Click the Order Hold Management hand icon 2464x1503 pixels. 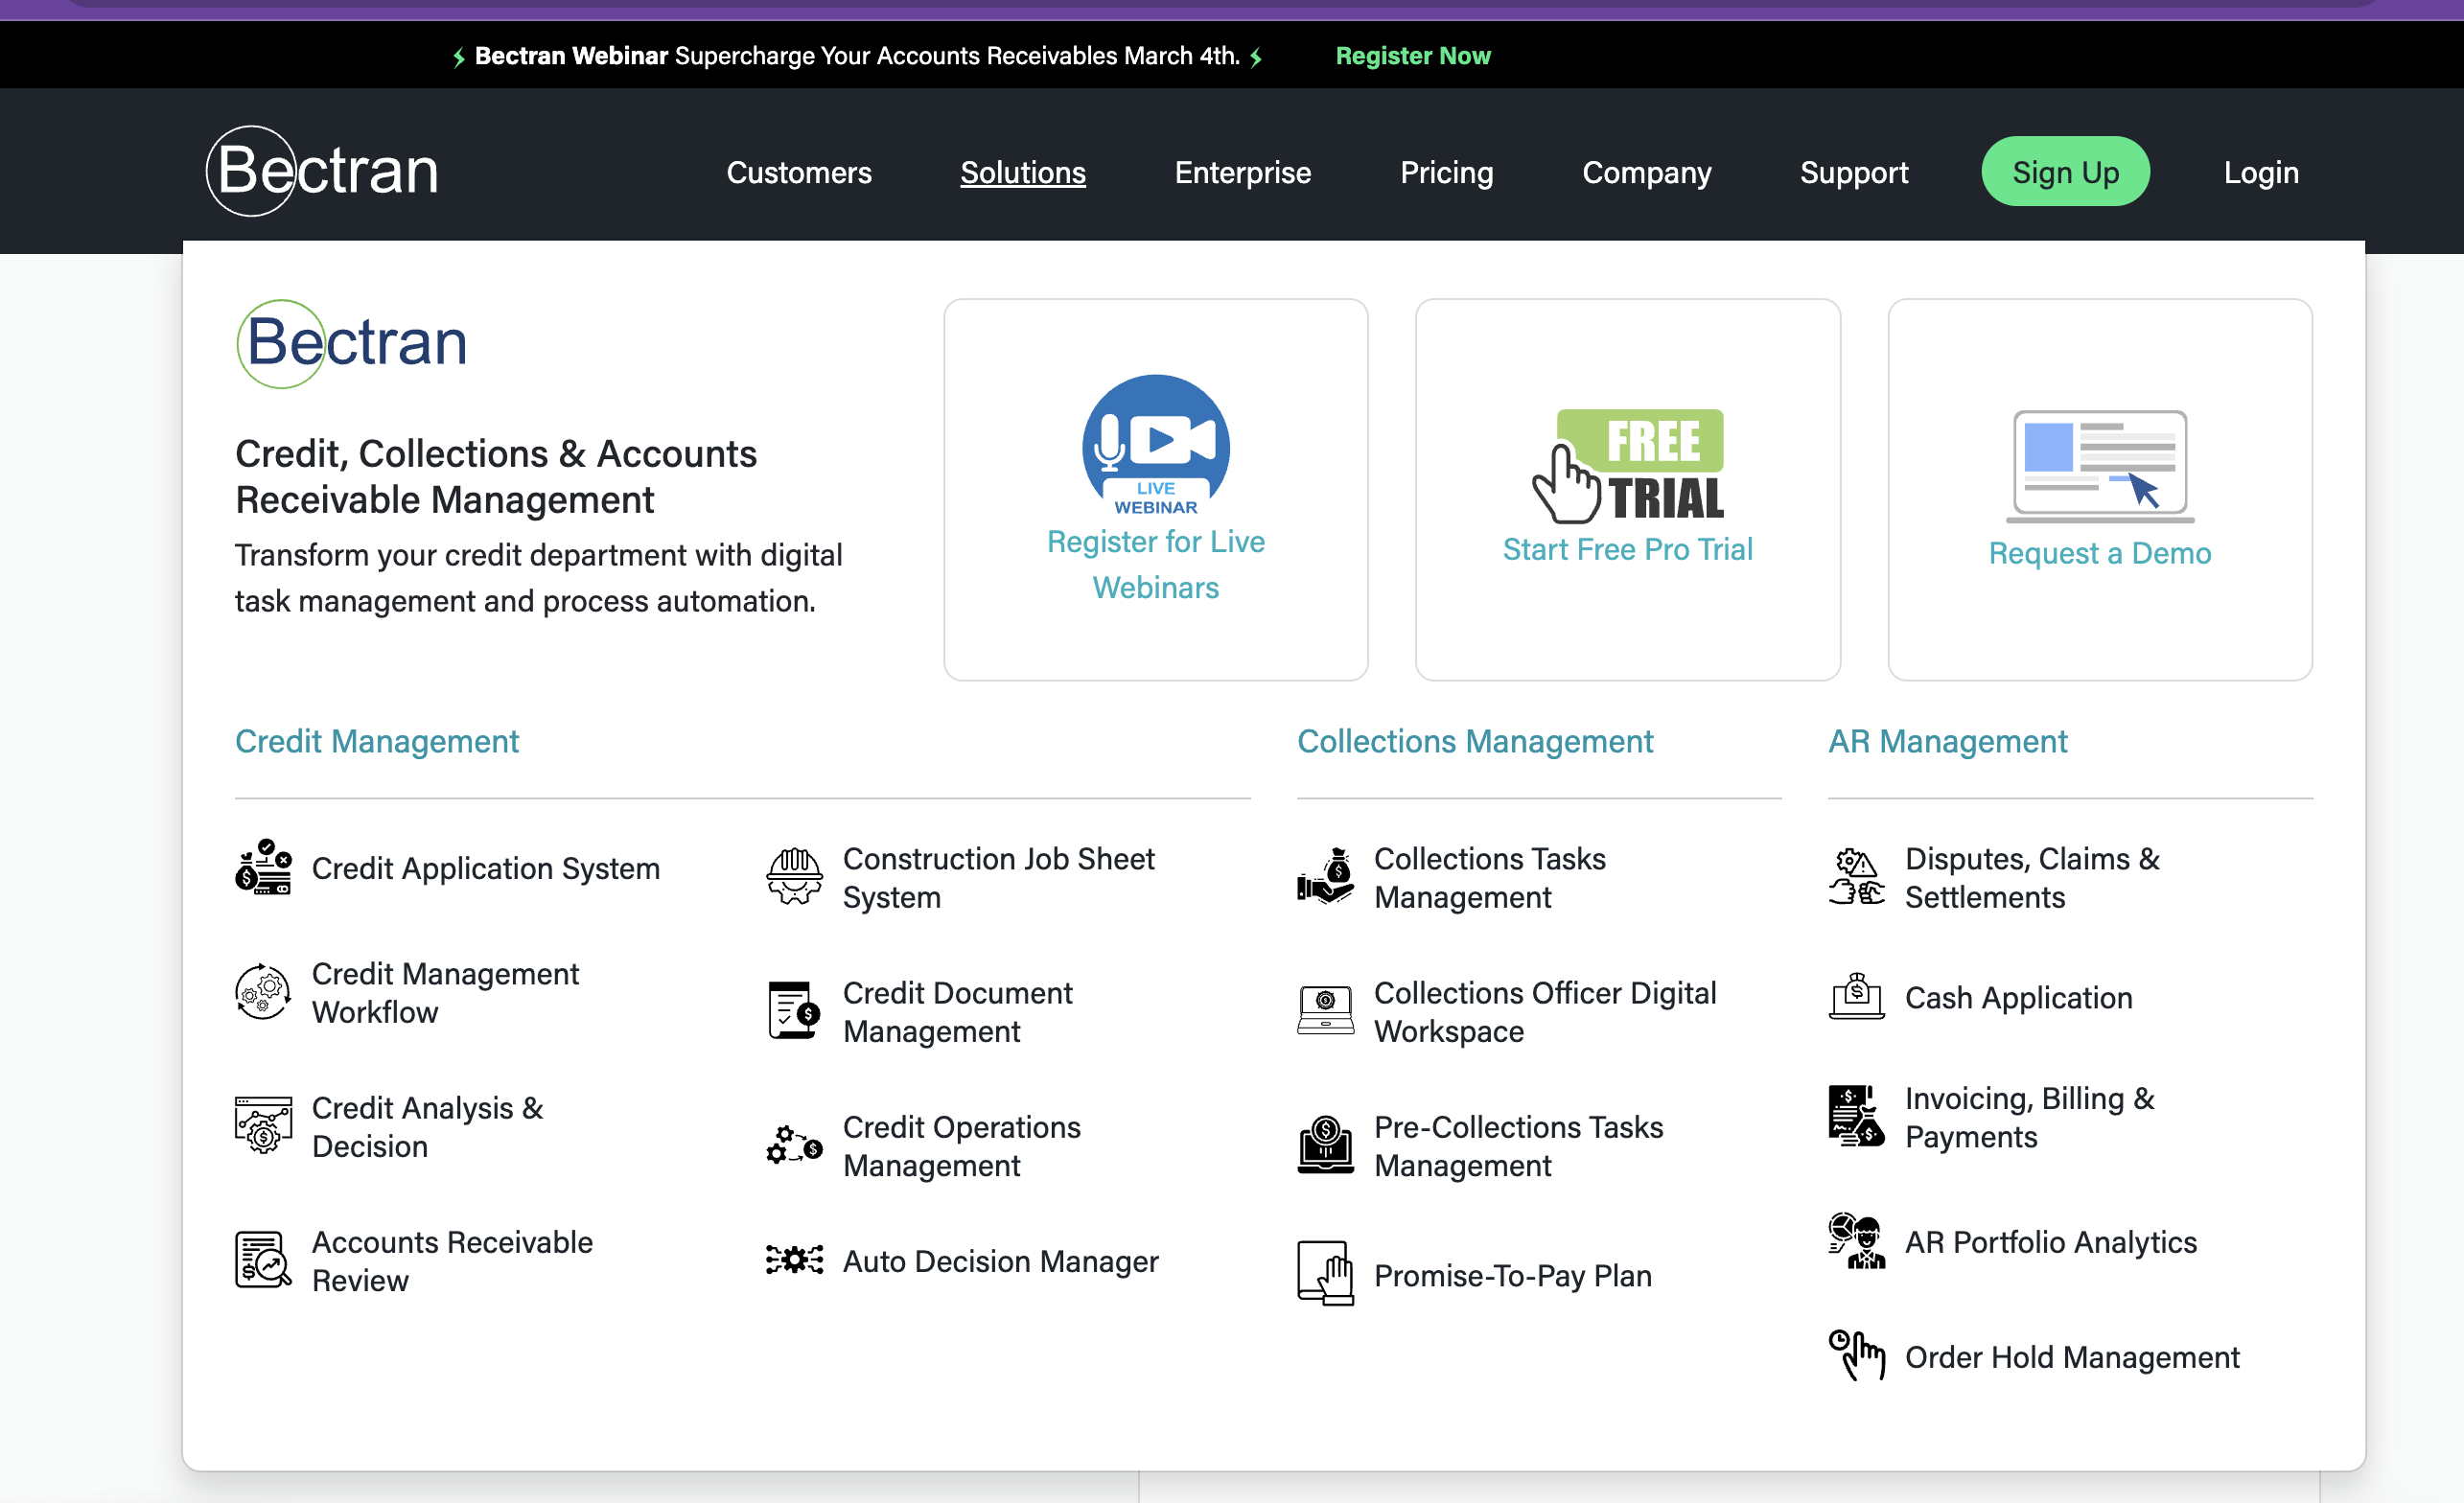[x=1856, y=1356]
